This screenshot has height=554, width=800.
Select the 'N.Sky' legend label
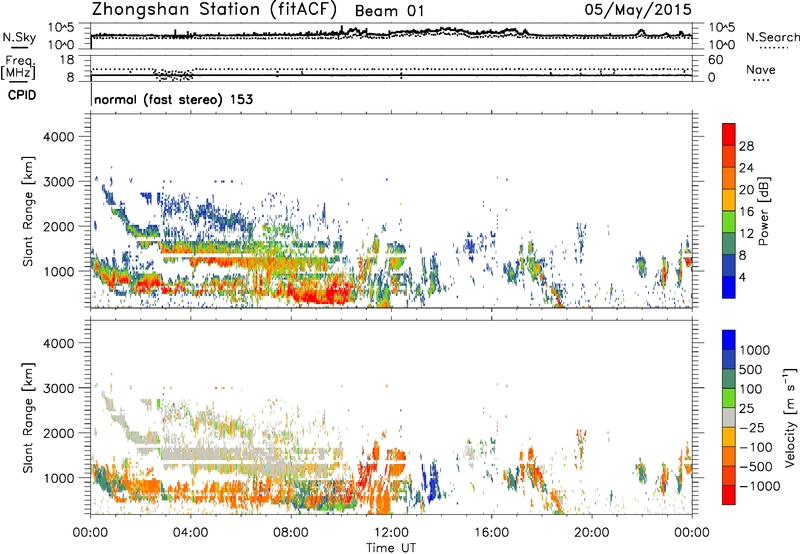tap(19, 37)
